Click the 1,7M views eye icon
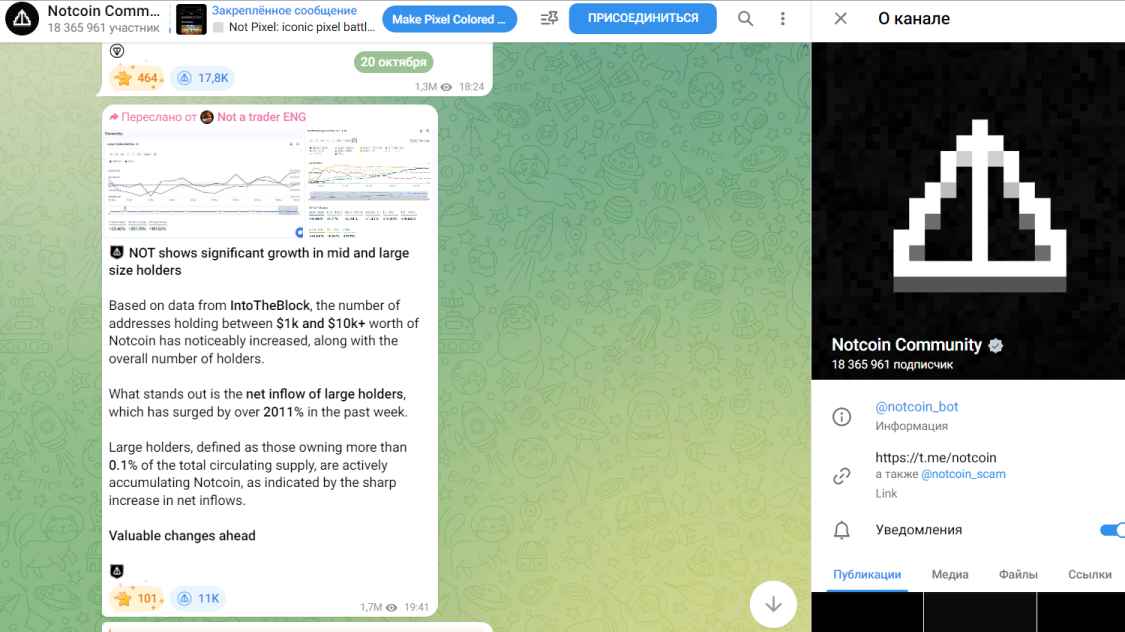Screen dimensions: 1125x632 [391, 608]
